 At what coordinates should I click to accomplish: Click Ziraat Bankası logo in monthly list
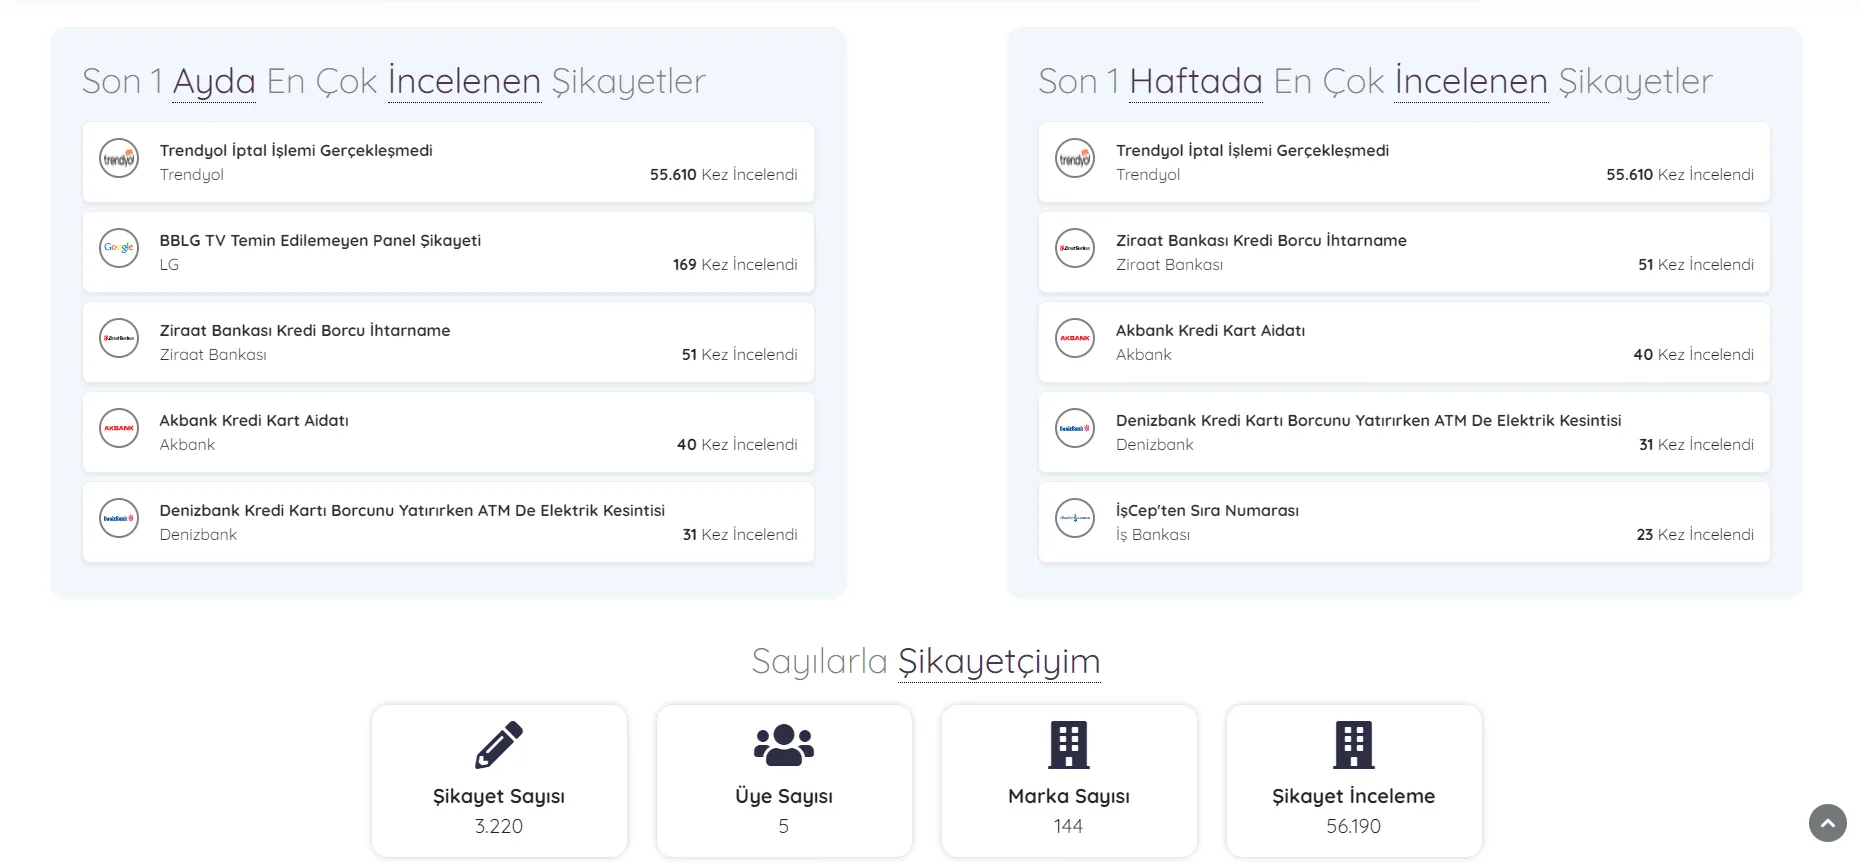(119, 338)
